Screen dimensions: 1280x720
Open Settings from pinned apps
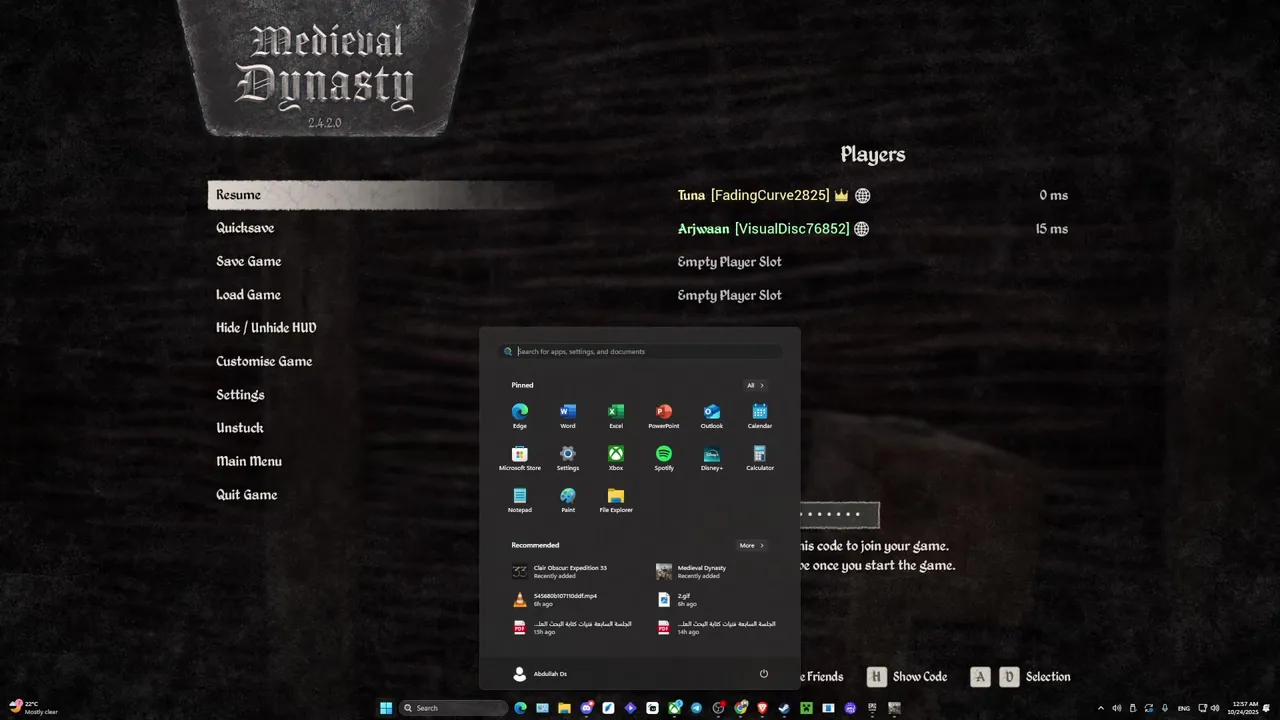tap(568, 458)
